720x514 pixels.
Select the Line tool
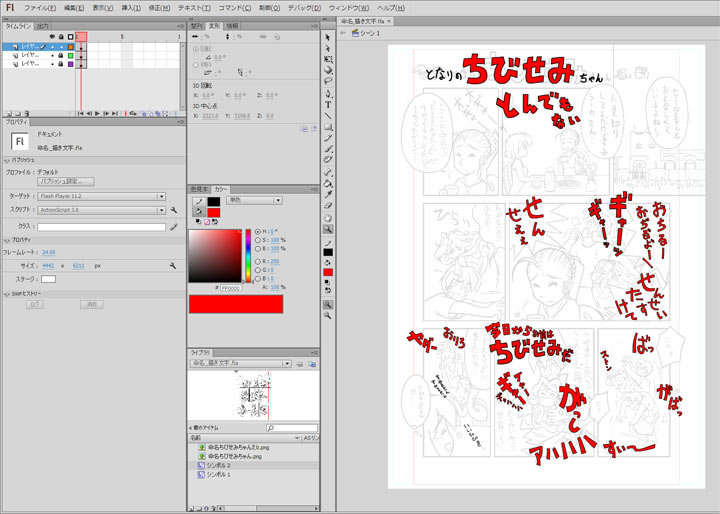pos(328,115)
